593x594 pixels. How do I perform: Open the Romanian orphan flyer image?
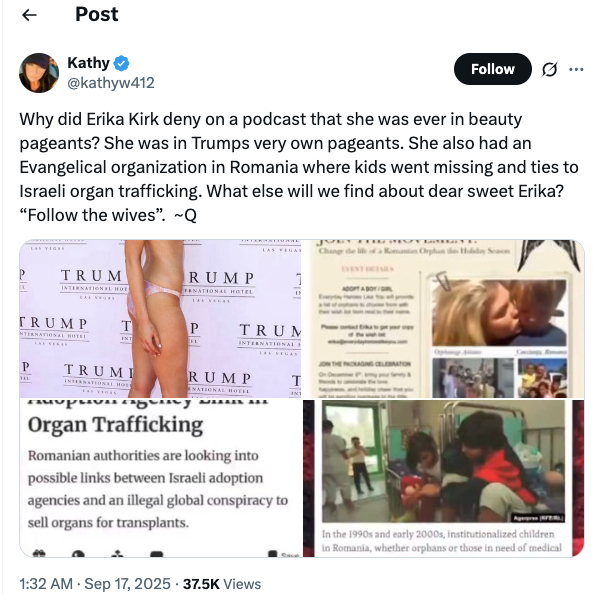[443, 319]
